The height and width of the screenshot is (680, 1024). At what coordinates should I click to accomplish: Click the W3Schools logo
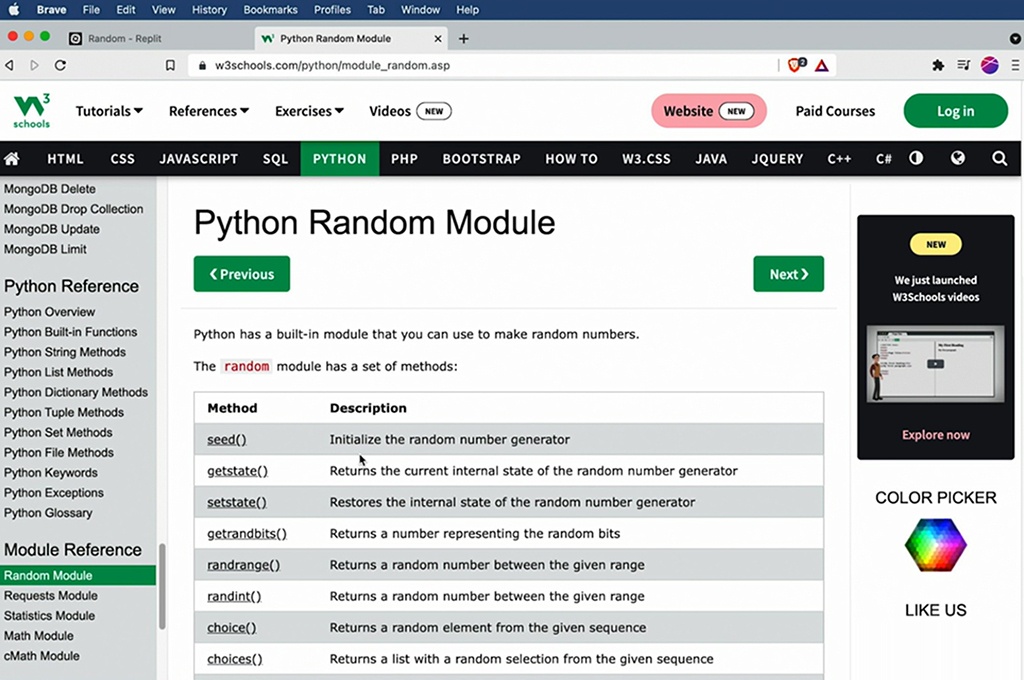(x=31, y=111)
